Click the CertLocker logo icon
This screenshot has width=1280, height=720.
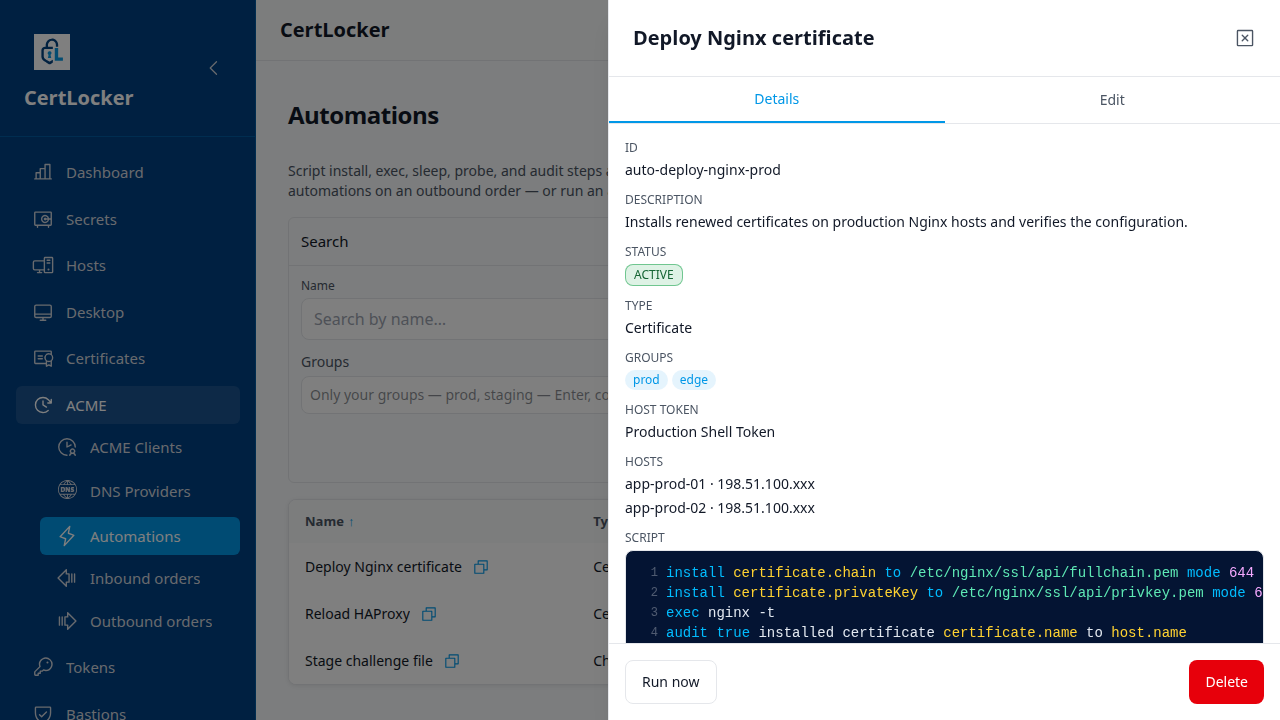click(x=52, y=52)
